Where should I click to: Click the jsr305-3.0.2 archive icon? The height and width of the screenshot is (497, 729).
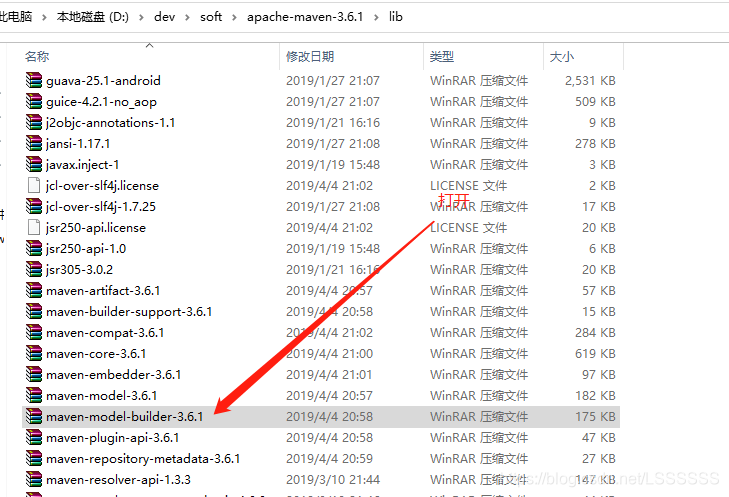[x=34, y=269]
